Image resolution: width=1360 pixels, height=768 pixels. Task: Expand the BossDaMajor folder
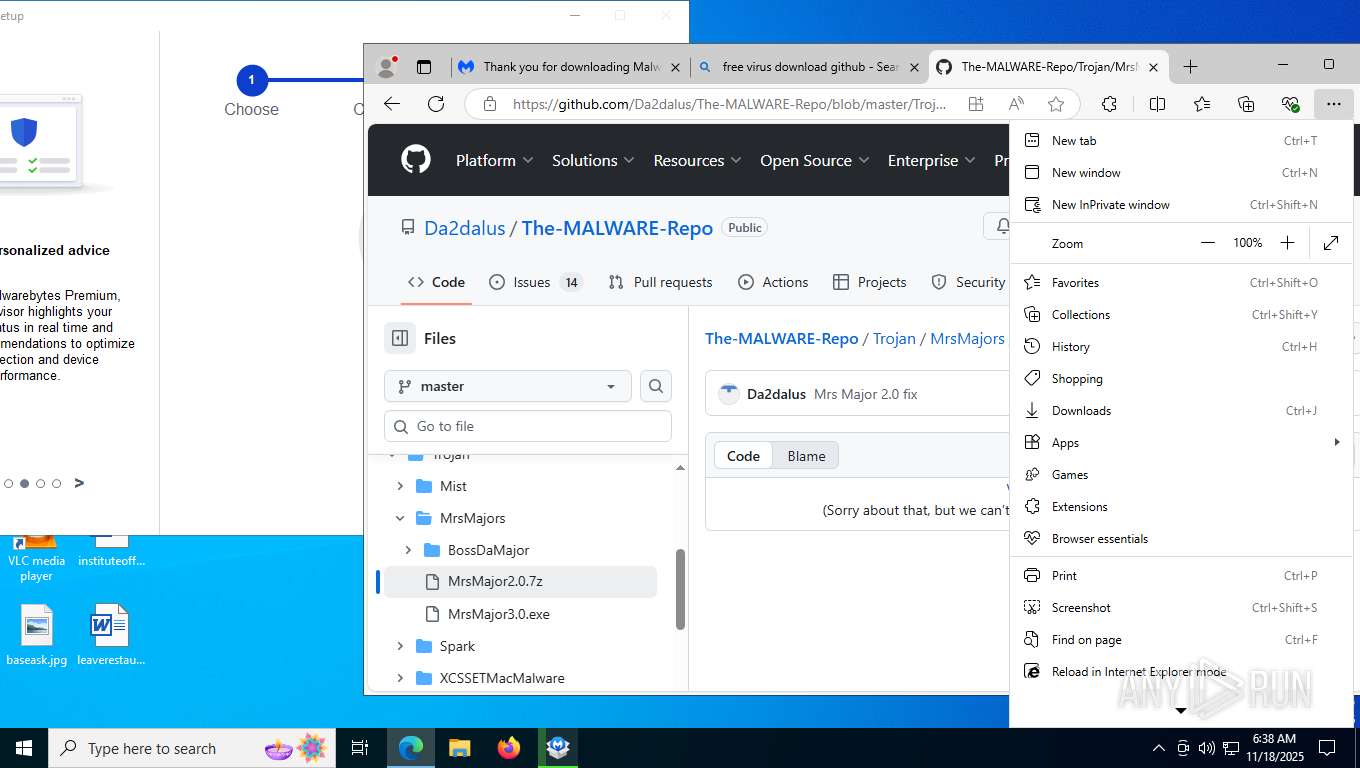[408, 550]
